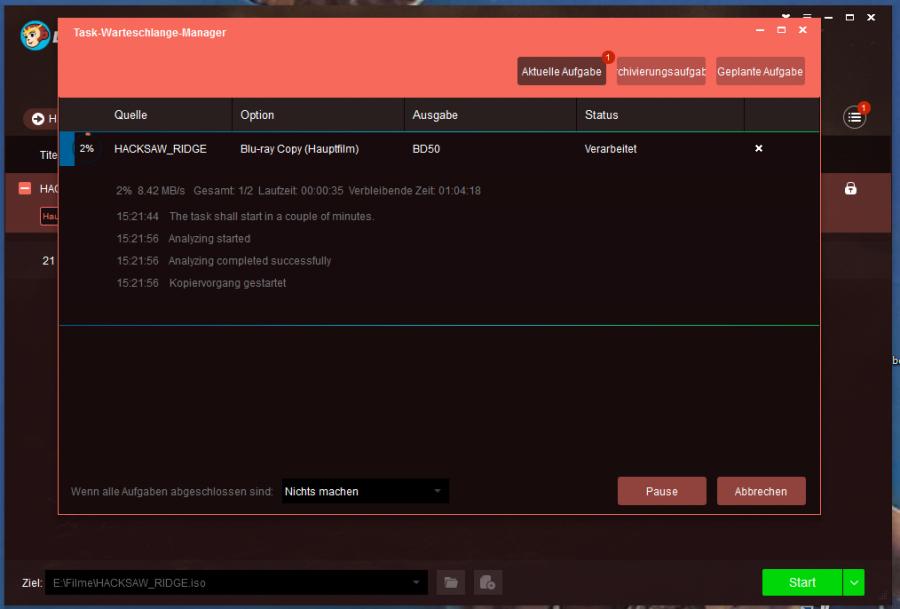Open the 'Nichts machen' completion action dropdown
The image size is (900, 609).
[365, 491]
